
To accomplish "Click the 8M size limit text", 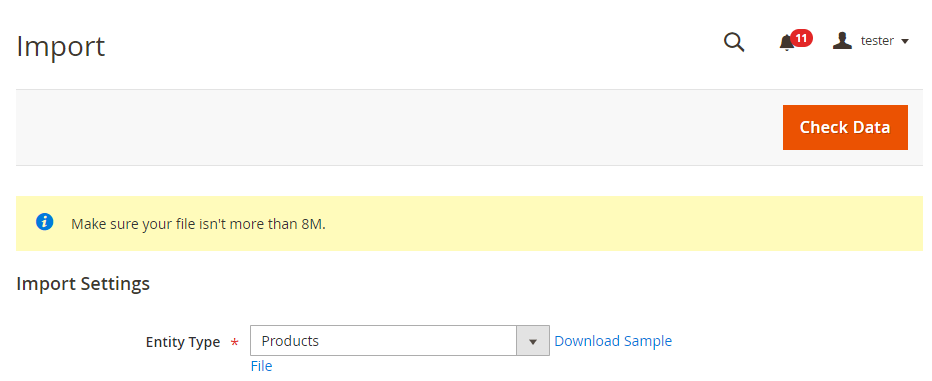I will (313, 224).
